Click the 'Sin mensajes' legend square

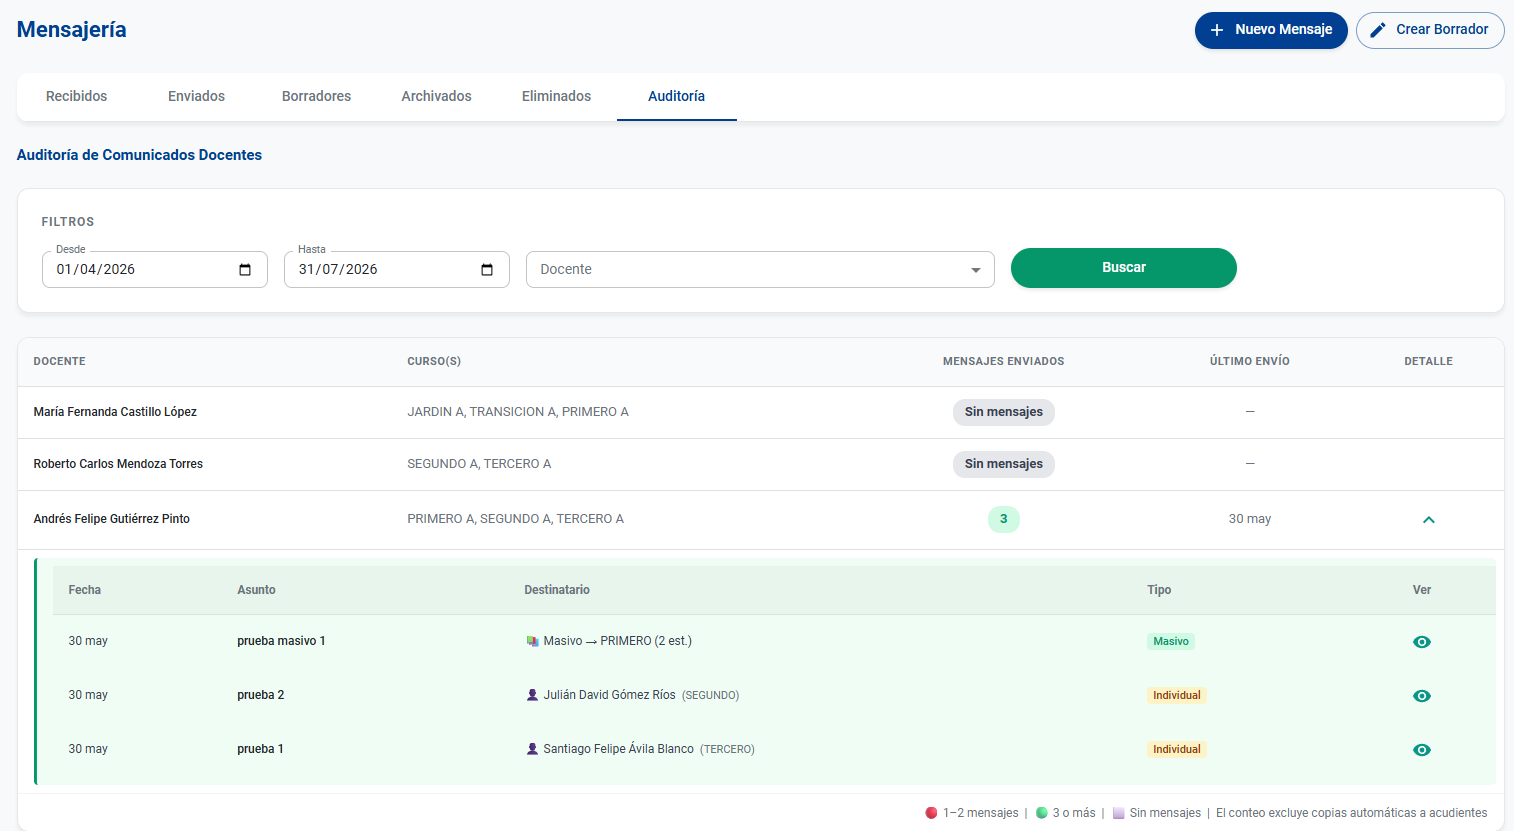(x=1118, y=813)
